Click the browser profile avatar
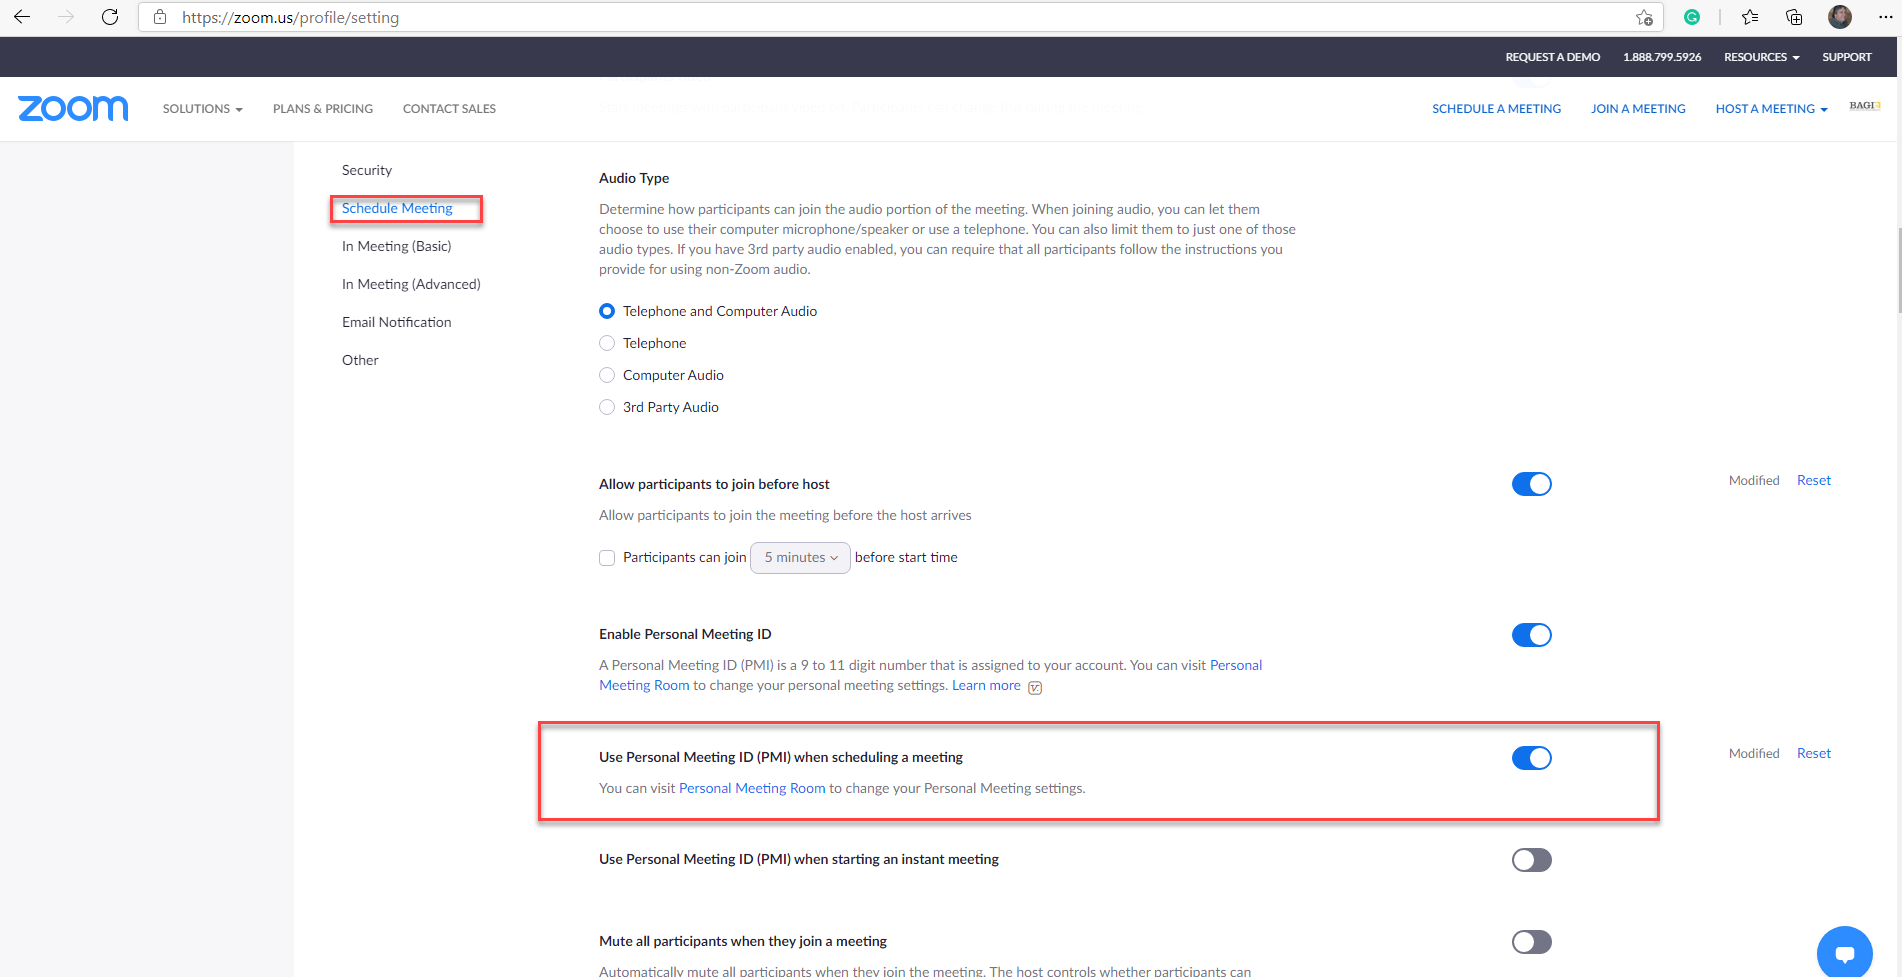The image size is (1902, 977). coord(1840,17)
